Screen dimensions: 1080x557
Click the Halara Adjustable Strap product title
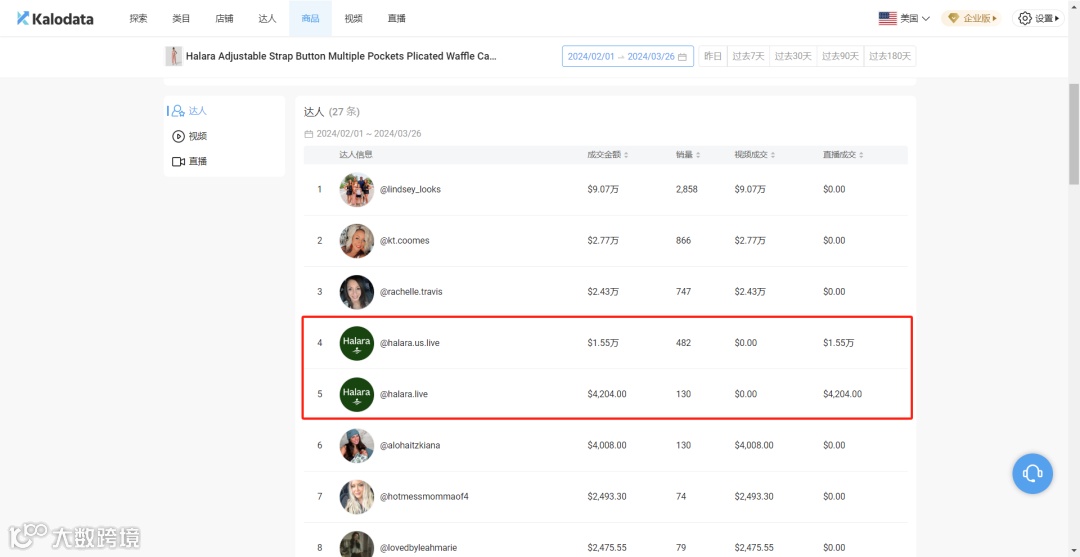pyautogui.click(x=341, y=56)
